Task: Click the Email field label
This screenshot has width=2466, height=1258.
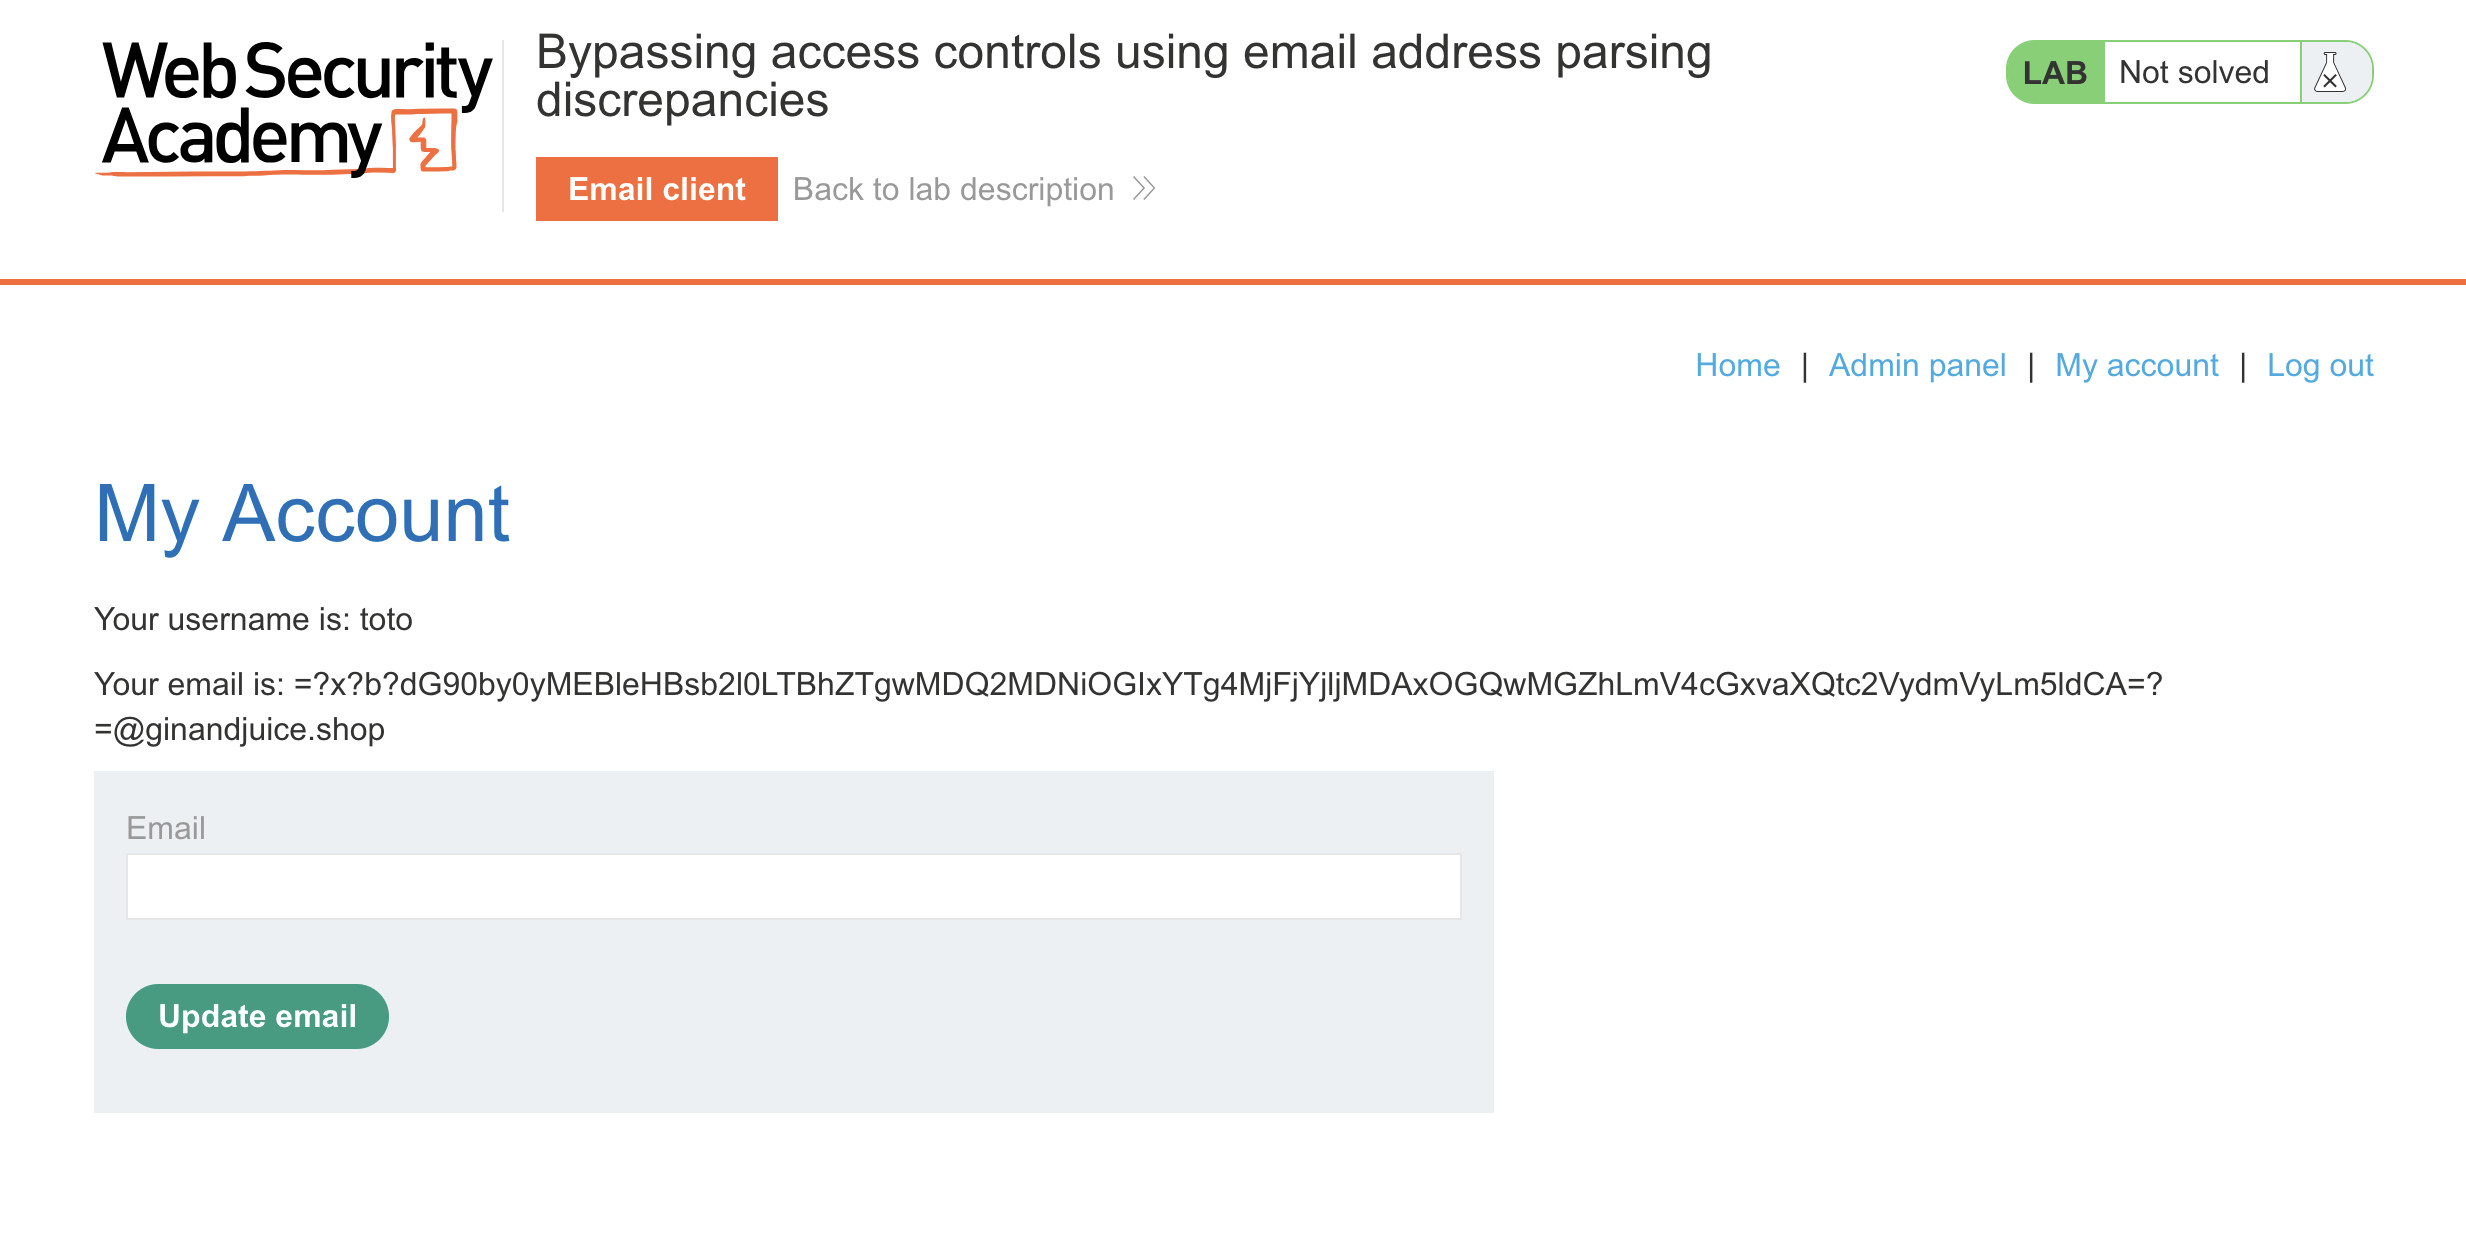Action: pyautogui.click(x=166, y=828)
